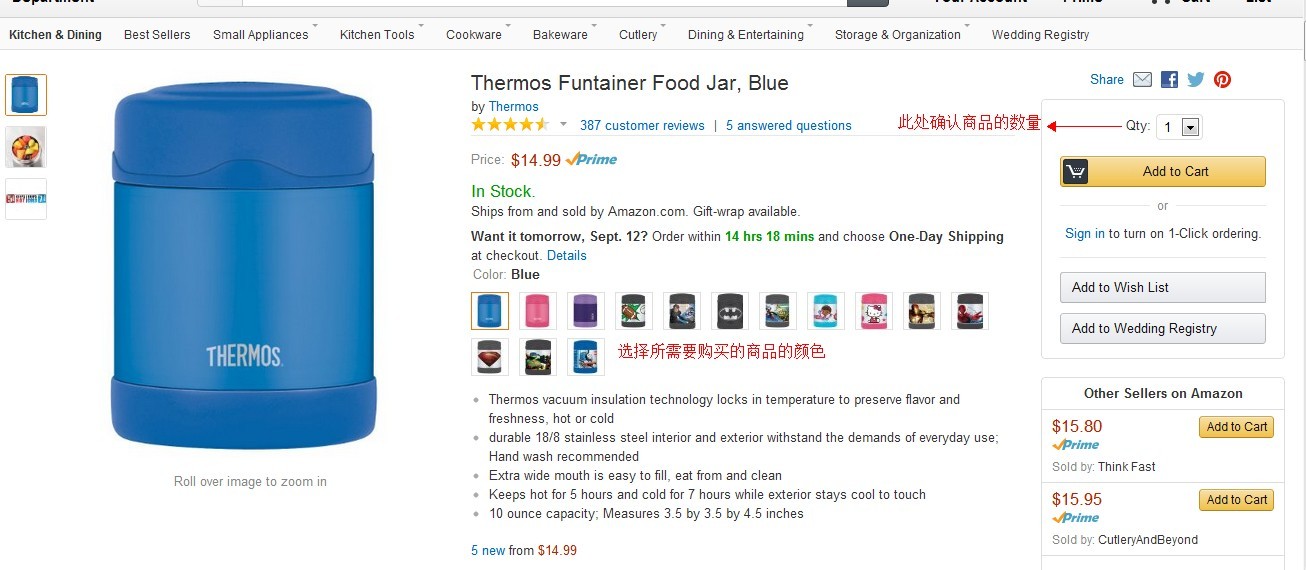Click the Add to Wish List button
Screen dimensions: 1306x570
pos(1162,288)
